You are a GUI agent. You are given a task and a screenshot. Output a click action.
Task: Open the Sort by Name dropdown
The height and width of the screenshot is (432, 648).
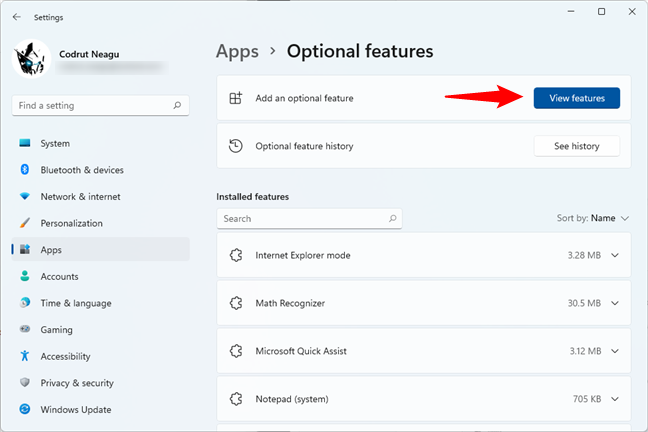pos(593,218)
